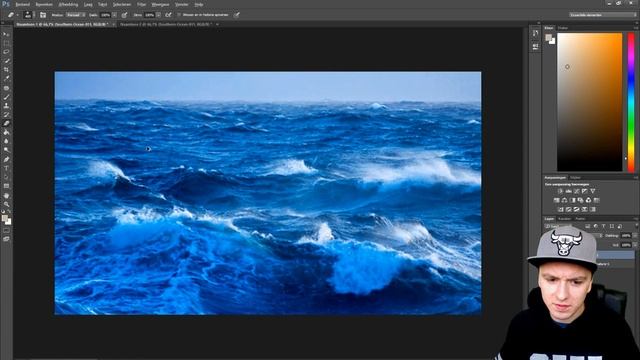Image resolution: width=640 pixels, height=360 pixels.
Task: Open the Stroom slider arrow in options bar
Action: click(158, 15)
